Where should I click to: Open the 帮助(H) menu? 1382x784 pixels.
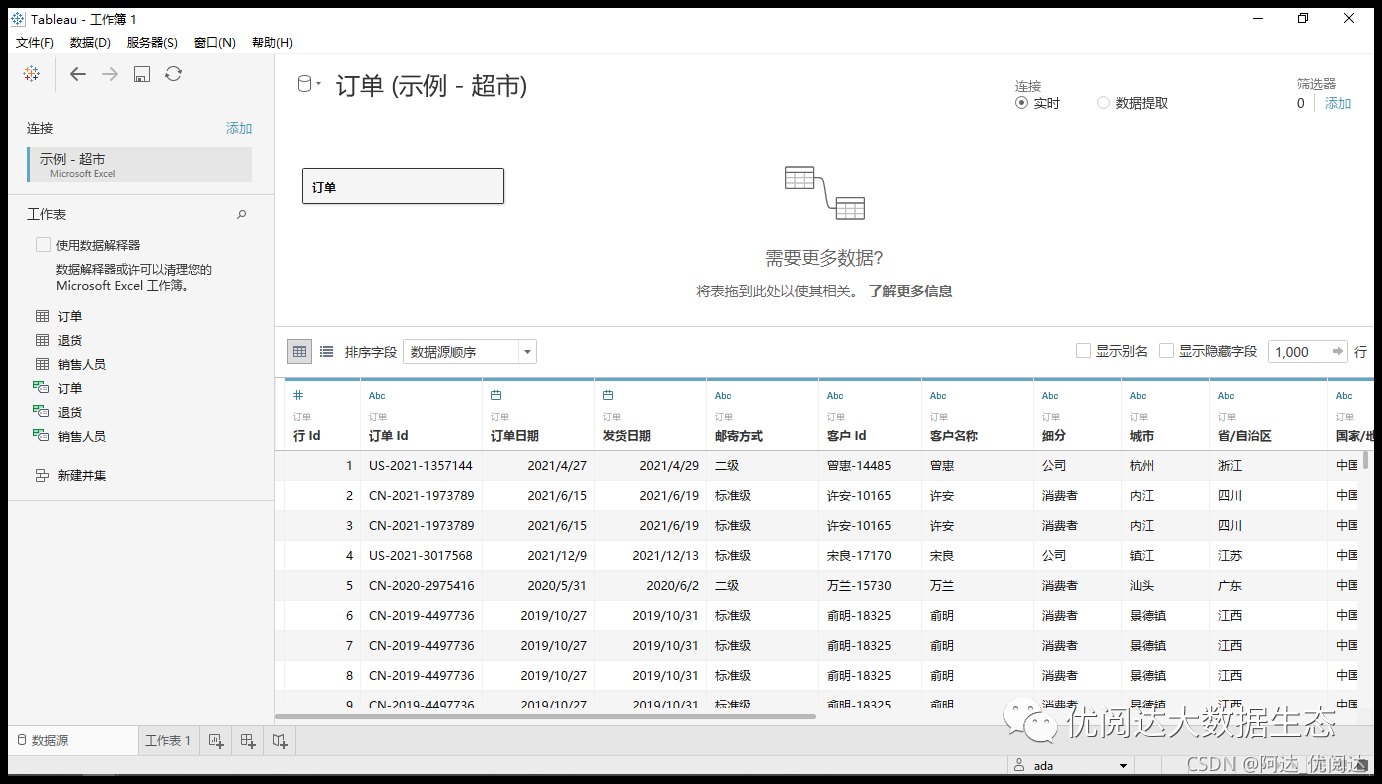pyautogui.click(x=272, y=42)
